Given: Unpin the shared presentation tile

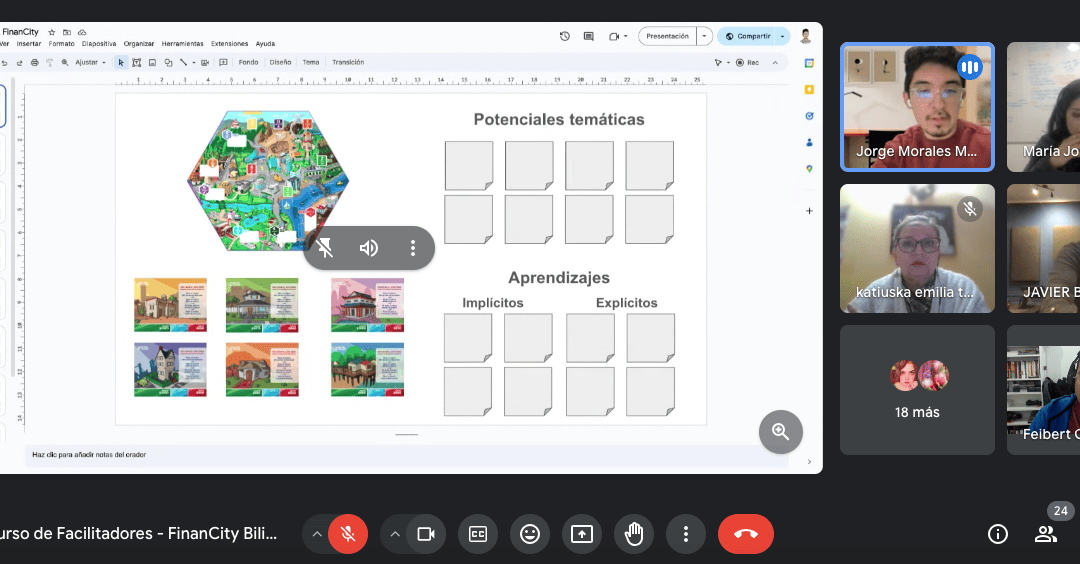Looking at the screenshot, I should click(325, 248).
